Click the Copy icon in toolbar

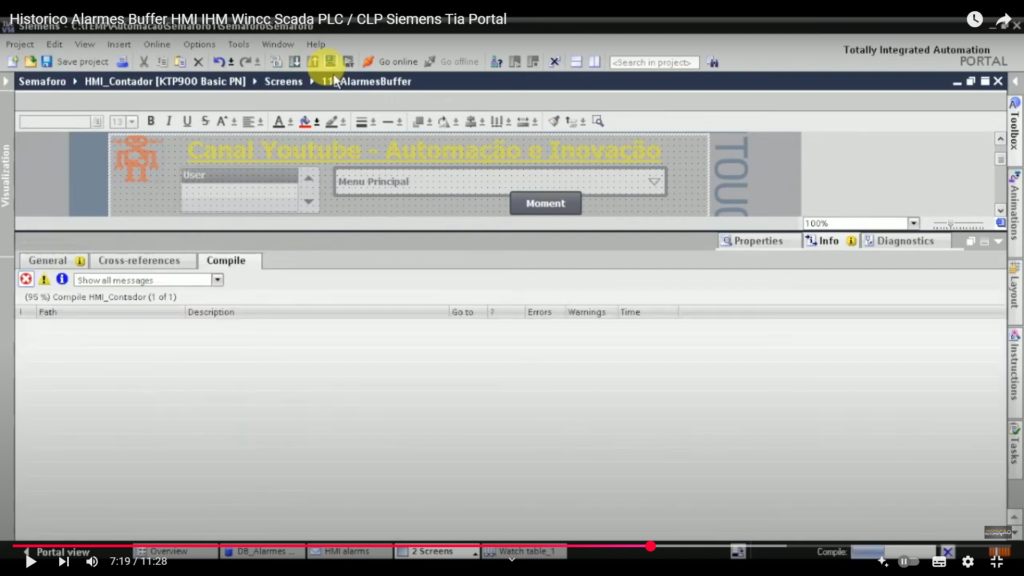pyautogui.click(x=162, y=62)
